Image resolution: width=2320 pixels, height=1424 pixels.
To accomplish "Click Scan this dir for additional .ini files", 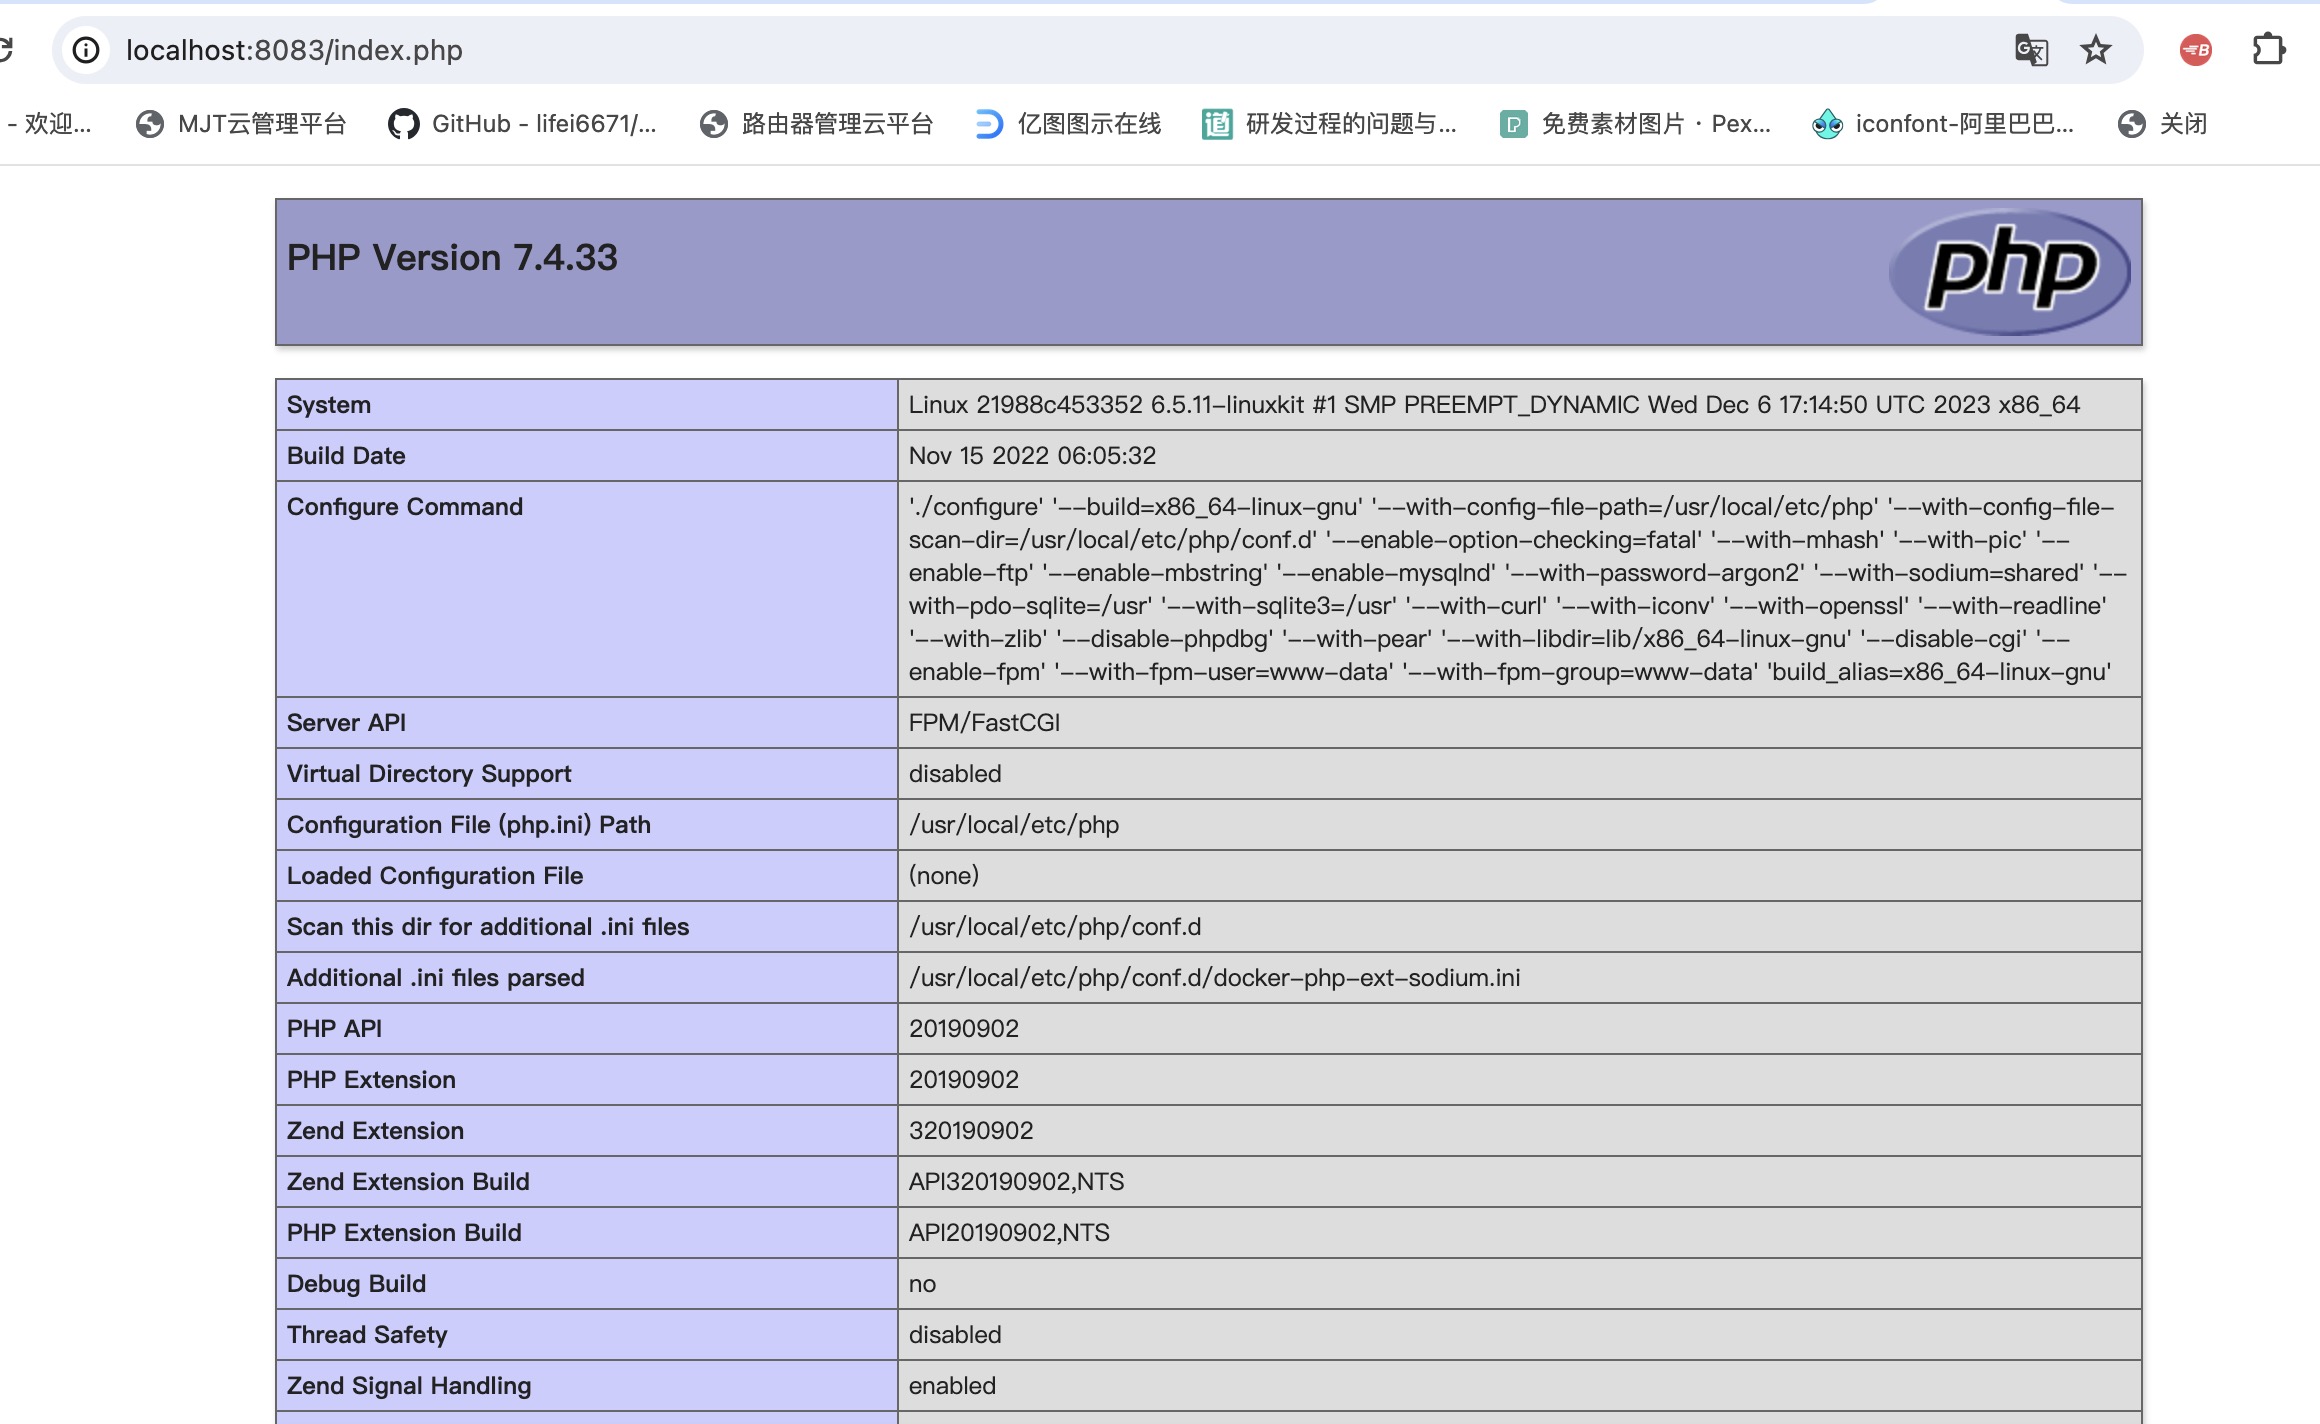I will click(488, 927).
